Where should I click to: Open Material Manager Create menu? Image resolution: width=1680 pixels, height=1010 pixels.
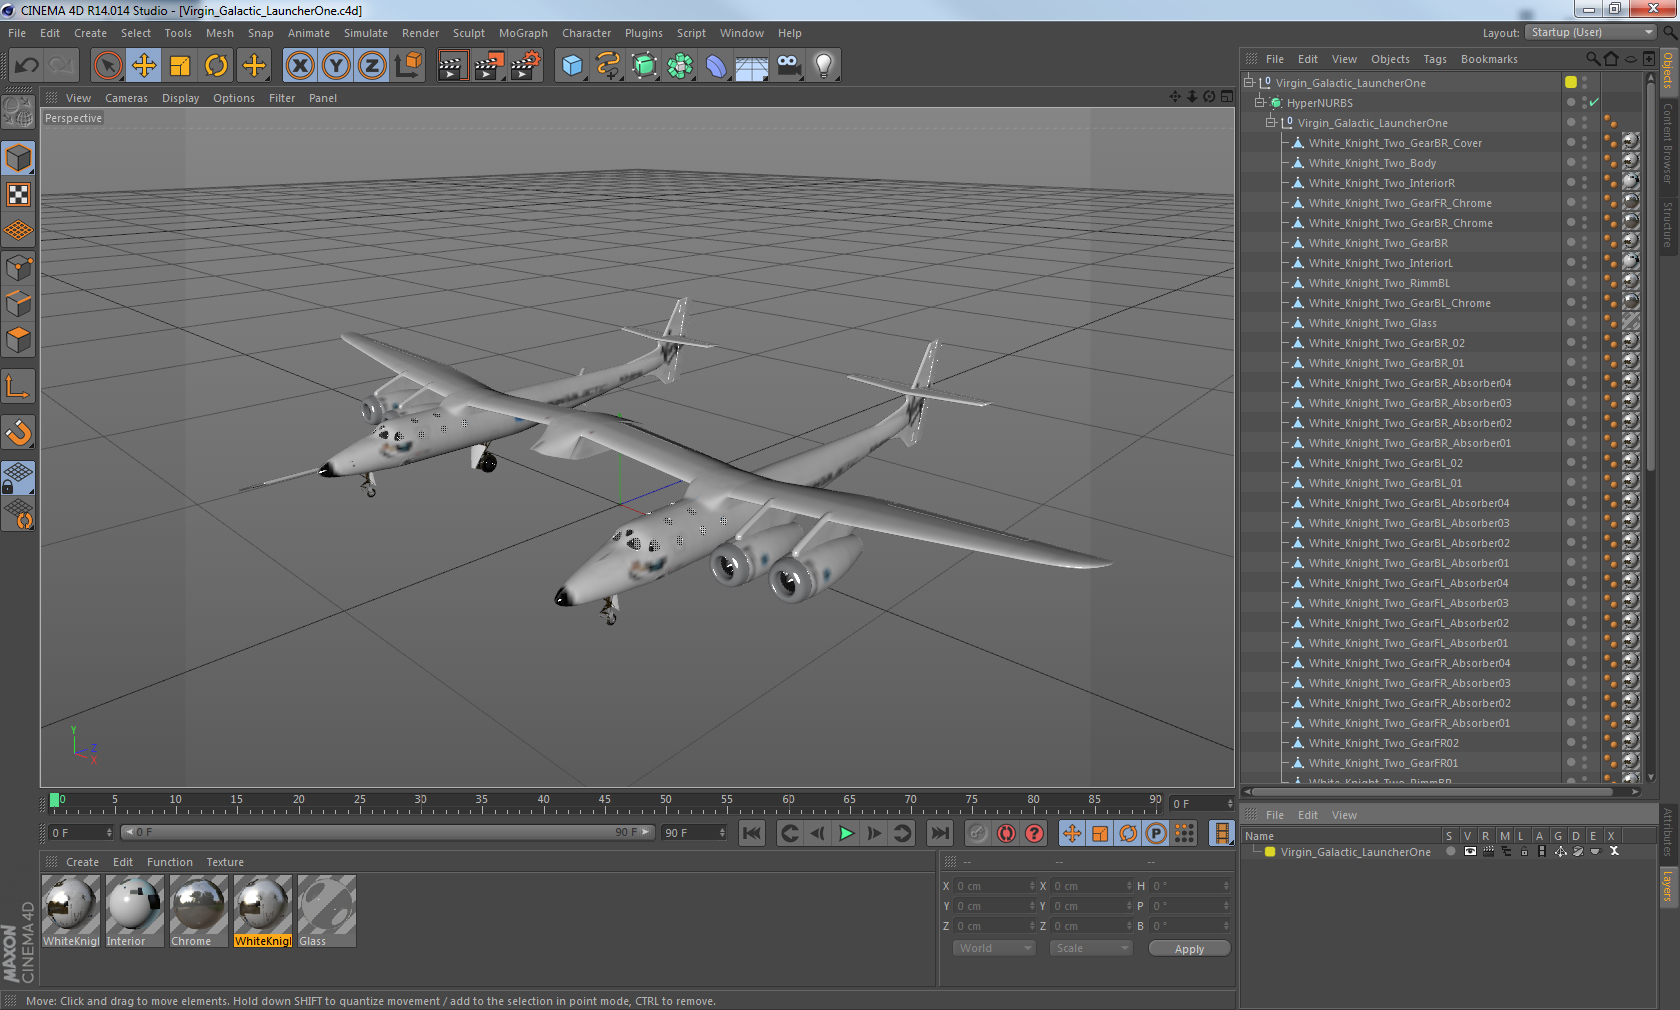pyautogui.click(x=82, y=862)
